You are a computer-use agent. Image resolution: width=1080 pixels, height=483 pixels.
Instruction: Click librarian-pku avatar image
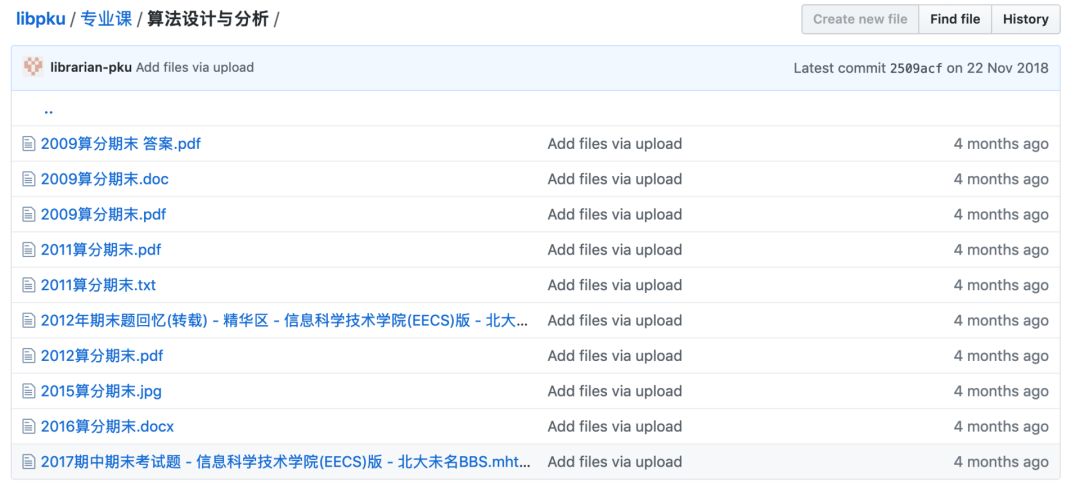tap(33, 67)
